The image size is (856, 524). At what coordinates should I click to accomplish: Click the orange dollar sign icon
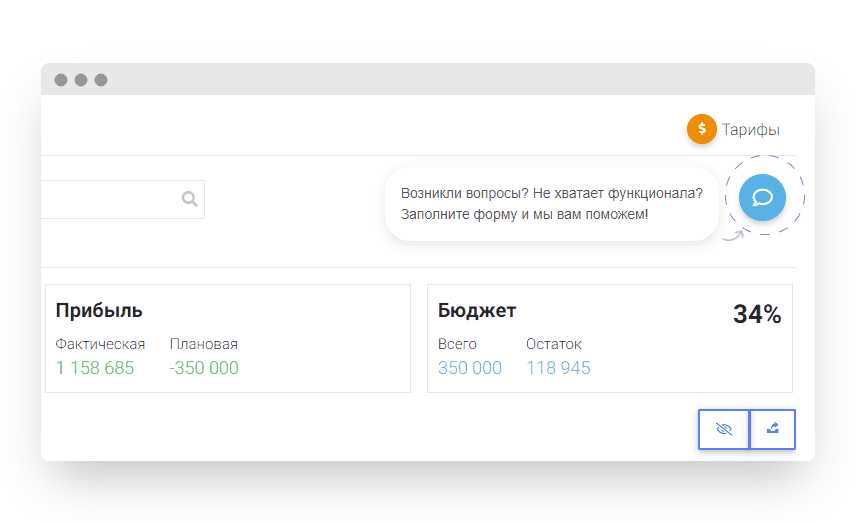pyautogui.click(x=702, y=129)
